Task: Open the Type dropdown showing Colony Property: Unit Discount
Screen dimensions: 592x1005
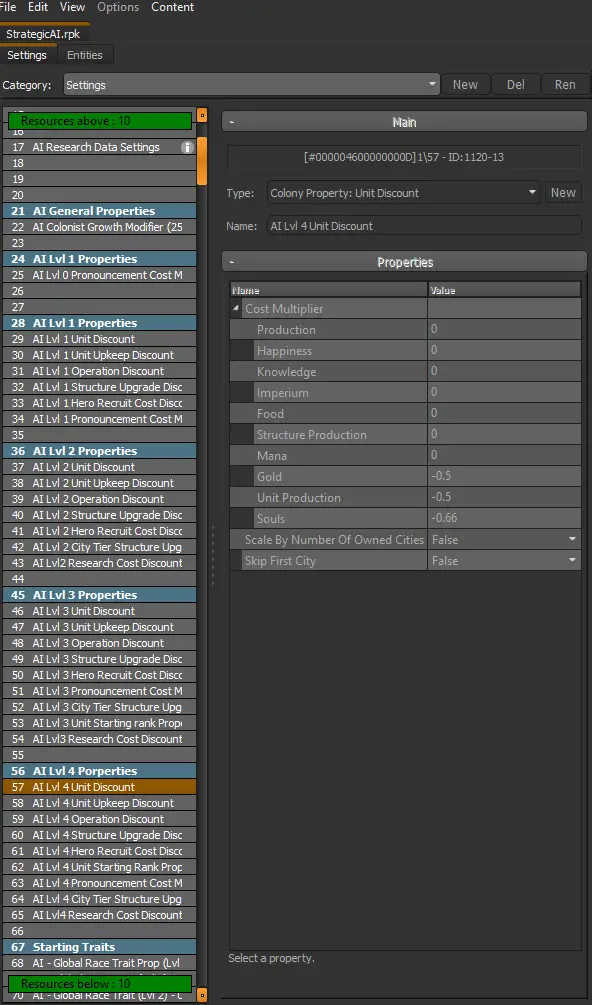Action: [x=404, y=192]
